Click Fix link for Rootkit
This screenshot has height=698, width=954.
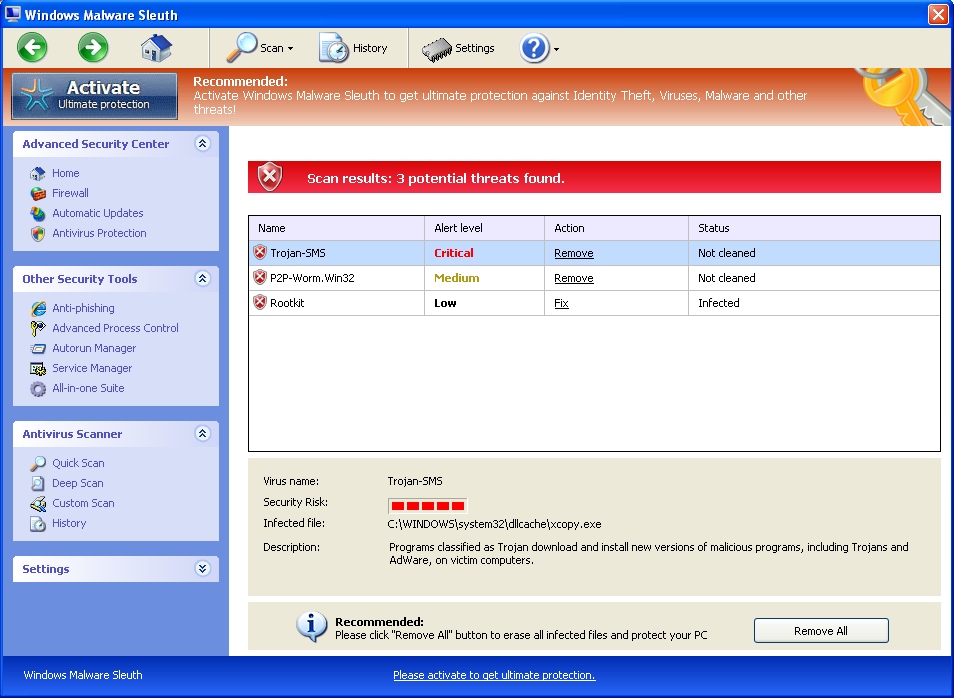pyautogui.click(x=561, y=303)
